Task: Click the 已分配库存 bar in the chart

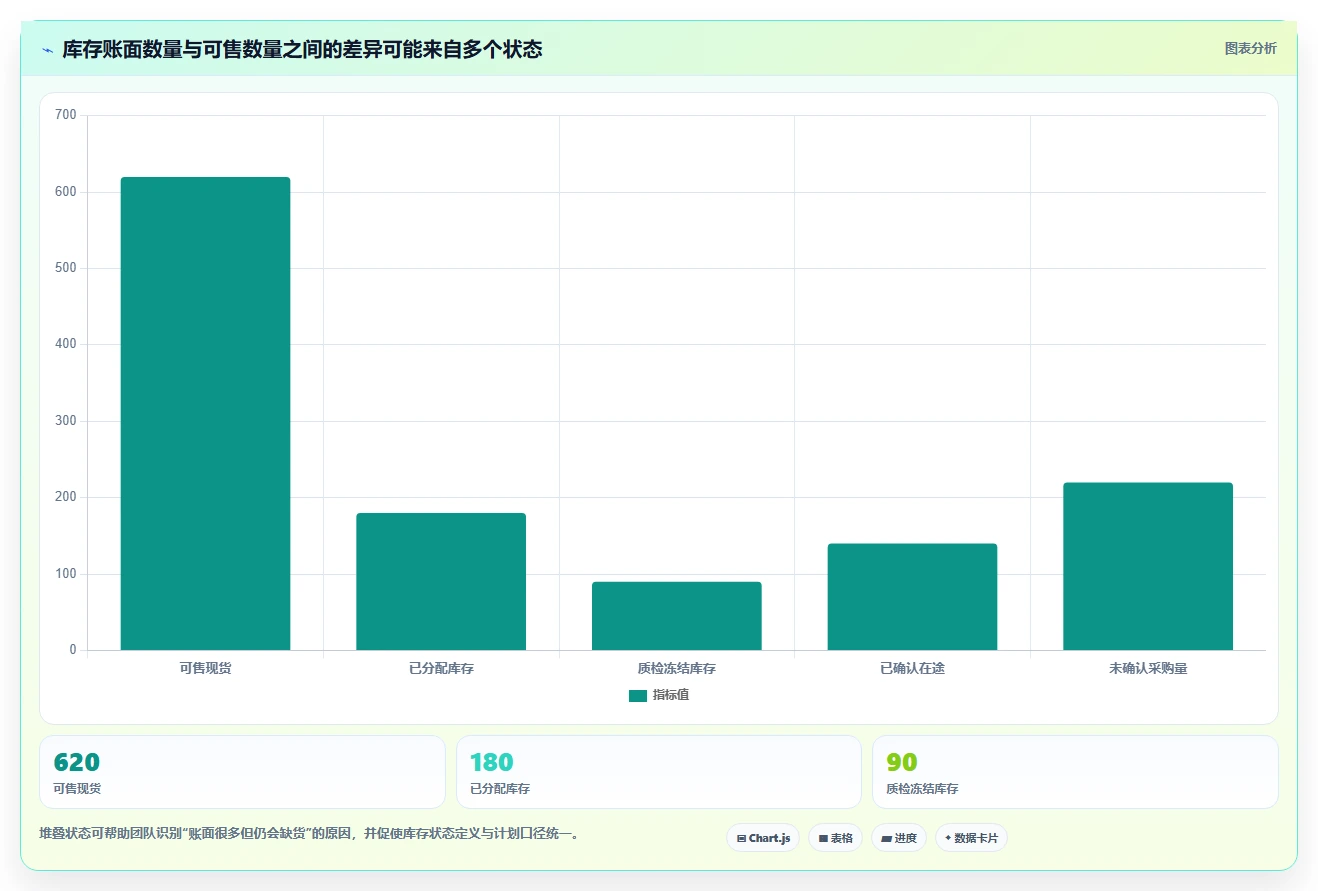Action: [441, 582]
